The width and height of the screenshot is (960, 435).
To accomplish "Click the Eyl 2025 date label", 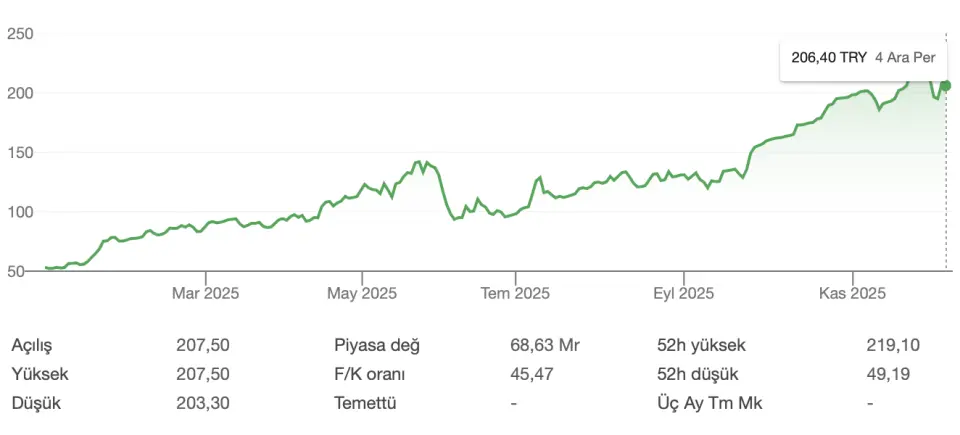I will coord(683,293).
